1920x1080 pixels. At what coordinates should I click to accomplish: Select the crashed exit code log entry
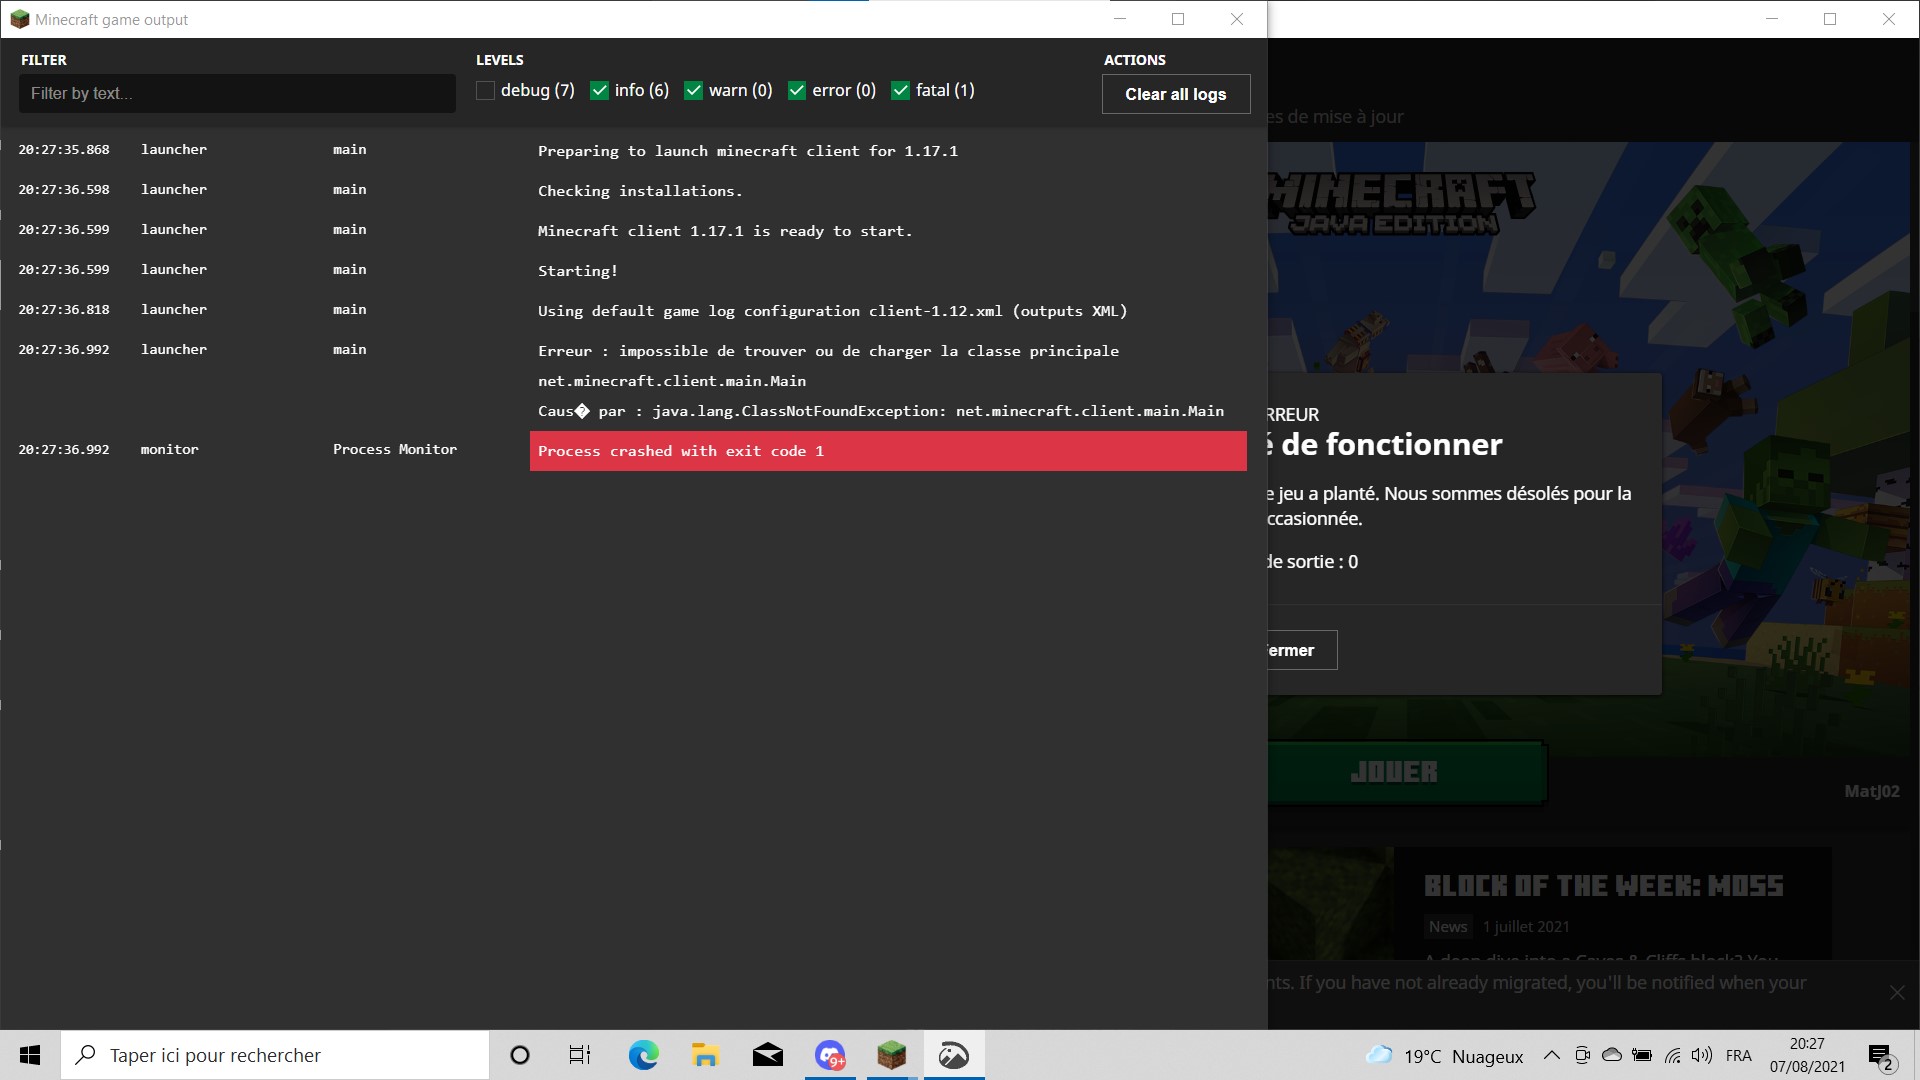click(x=887, y=451)
